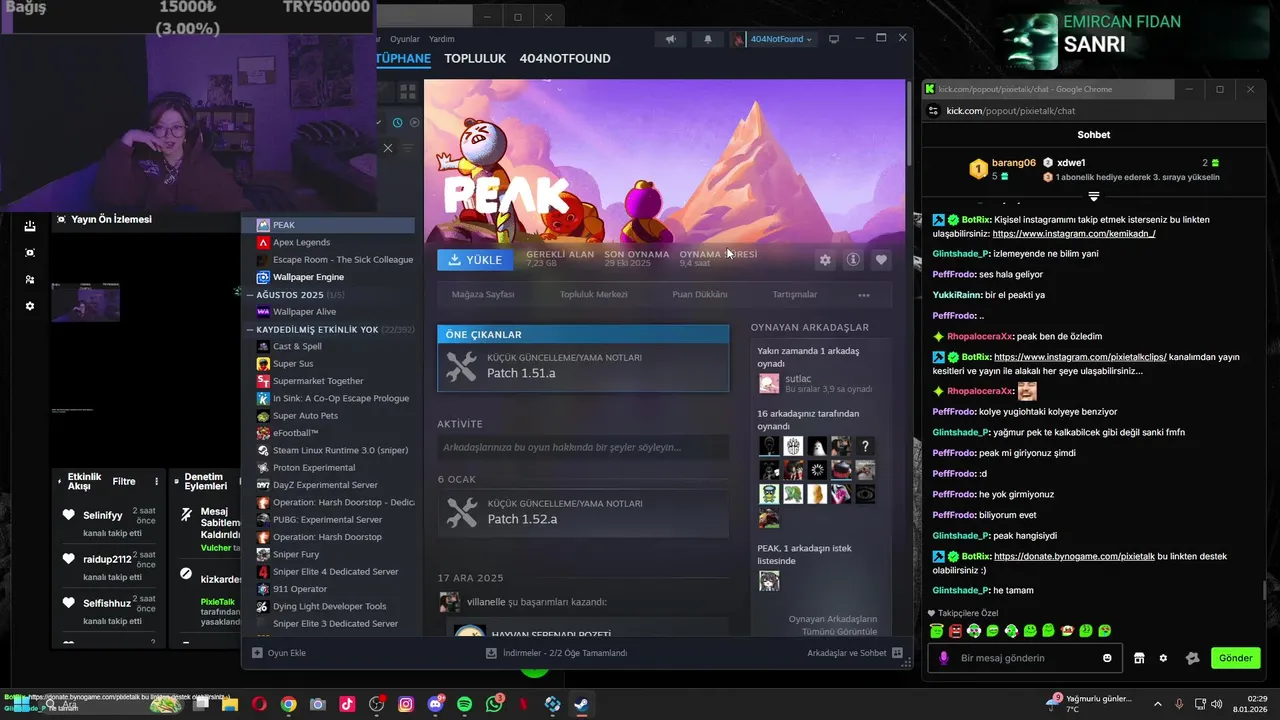Open Topluluk Merkezi tab
The image size is (1280, 720).
tap(593, 295)
